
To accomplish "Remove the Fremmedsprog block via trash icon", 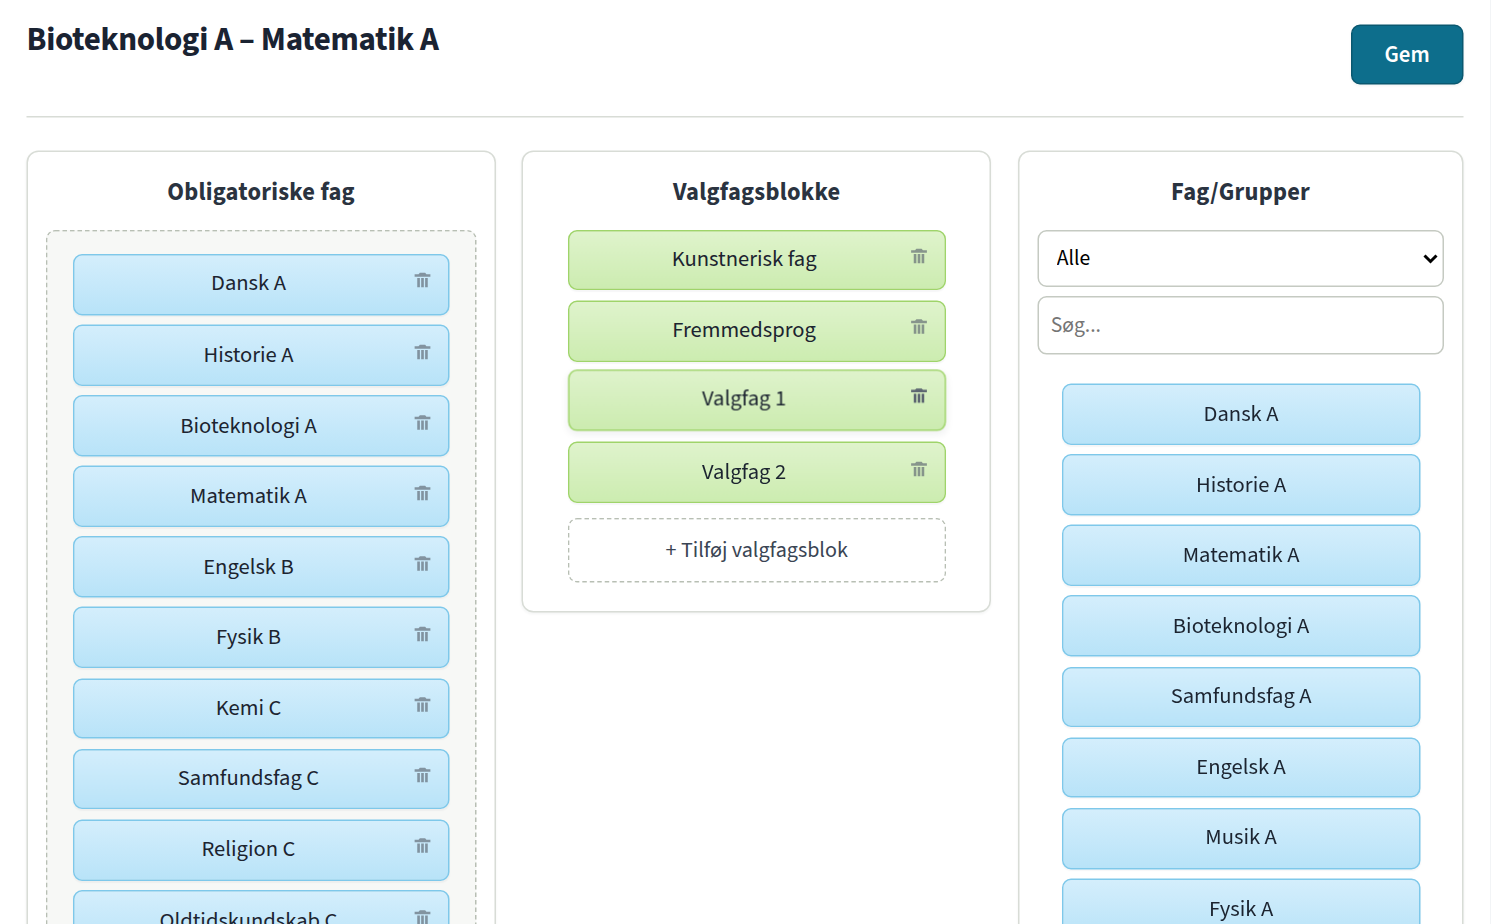I will coord(919,328).
